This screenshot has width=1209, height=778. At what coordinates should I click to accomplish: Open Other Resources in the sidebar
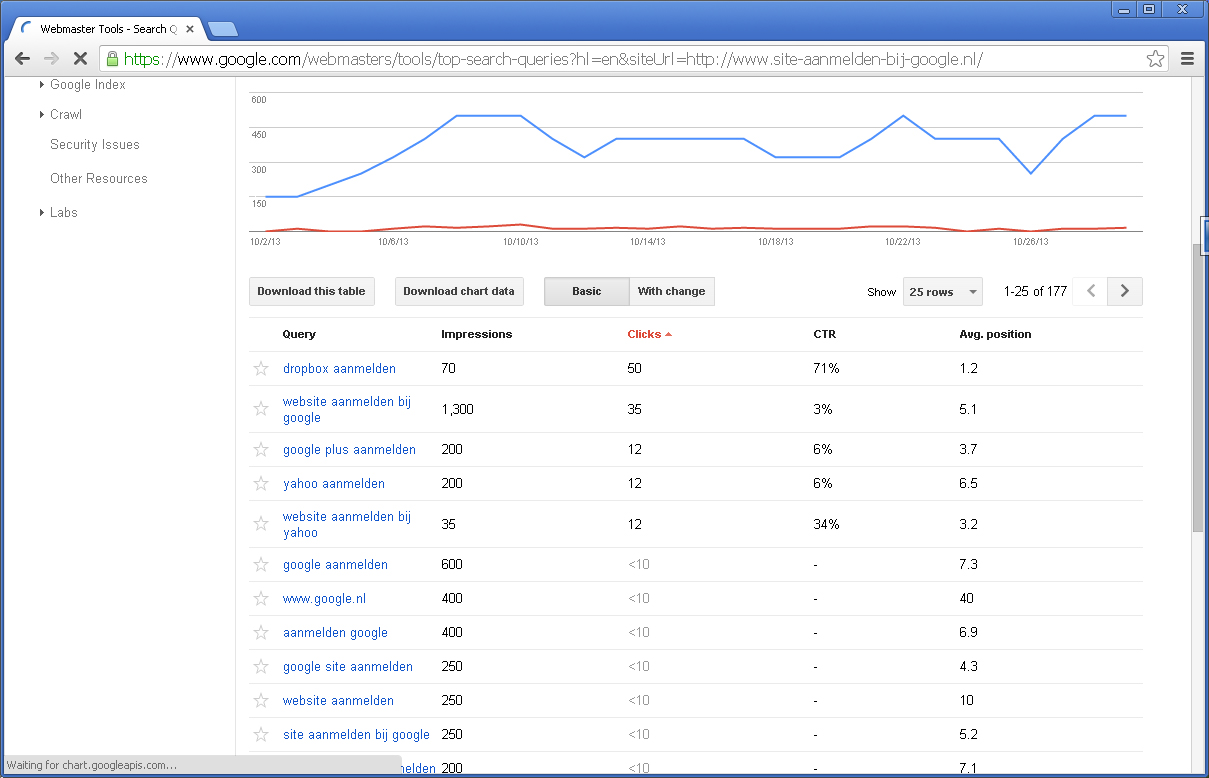[x=99, y=179]
